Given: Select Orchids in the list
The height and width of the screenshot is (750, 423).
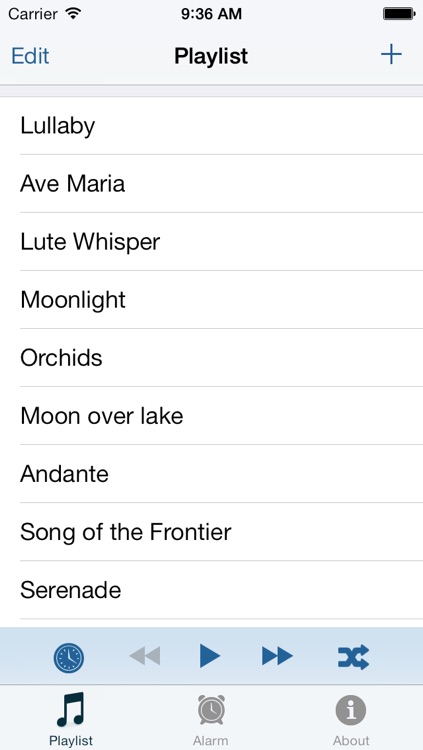Looking at the screenshot, I should [x=212, y=357].
